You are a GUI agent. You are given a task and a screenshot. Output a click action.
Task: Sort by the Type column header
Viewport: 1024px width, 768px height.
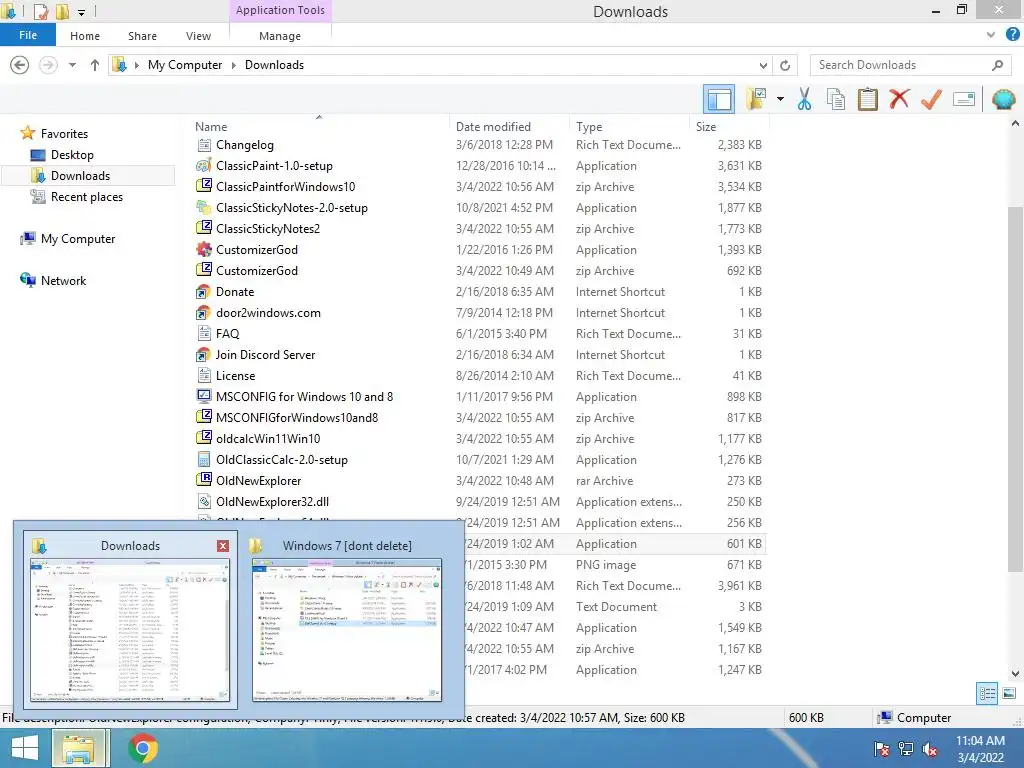tap(589, 127)
